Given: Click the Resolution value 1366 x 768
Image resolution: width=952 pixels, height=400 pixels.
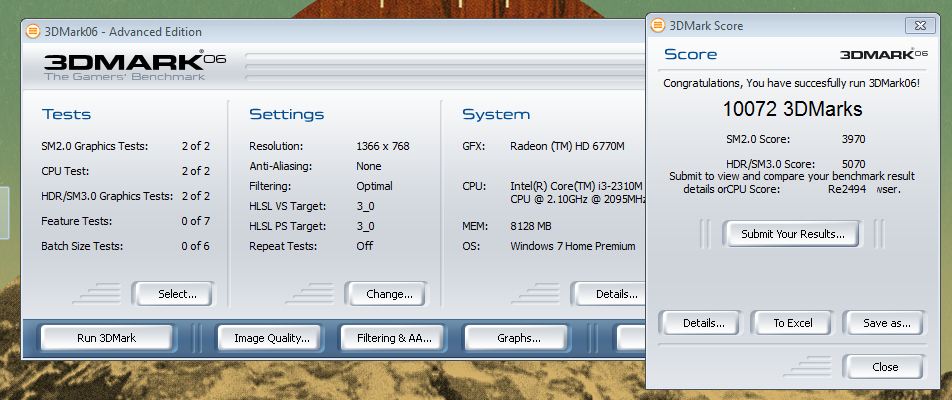Looking at the screenshot, I should pos(382,146).
